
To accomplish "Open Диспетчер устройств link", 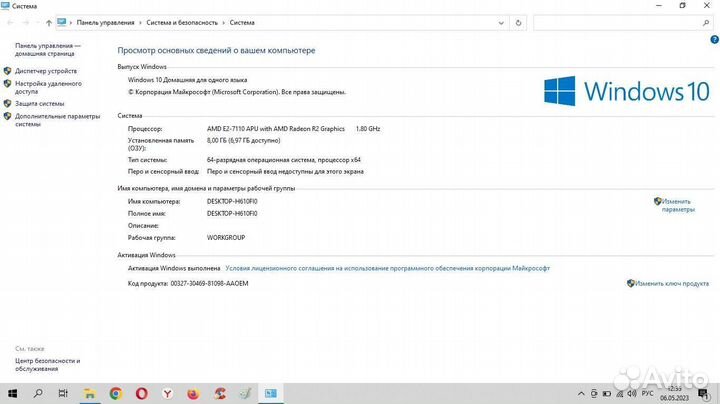I will click(x=46, y=71).
